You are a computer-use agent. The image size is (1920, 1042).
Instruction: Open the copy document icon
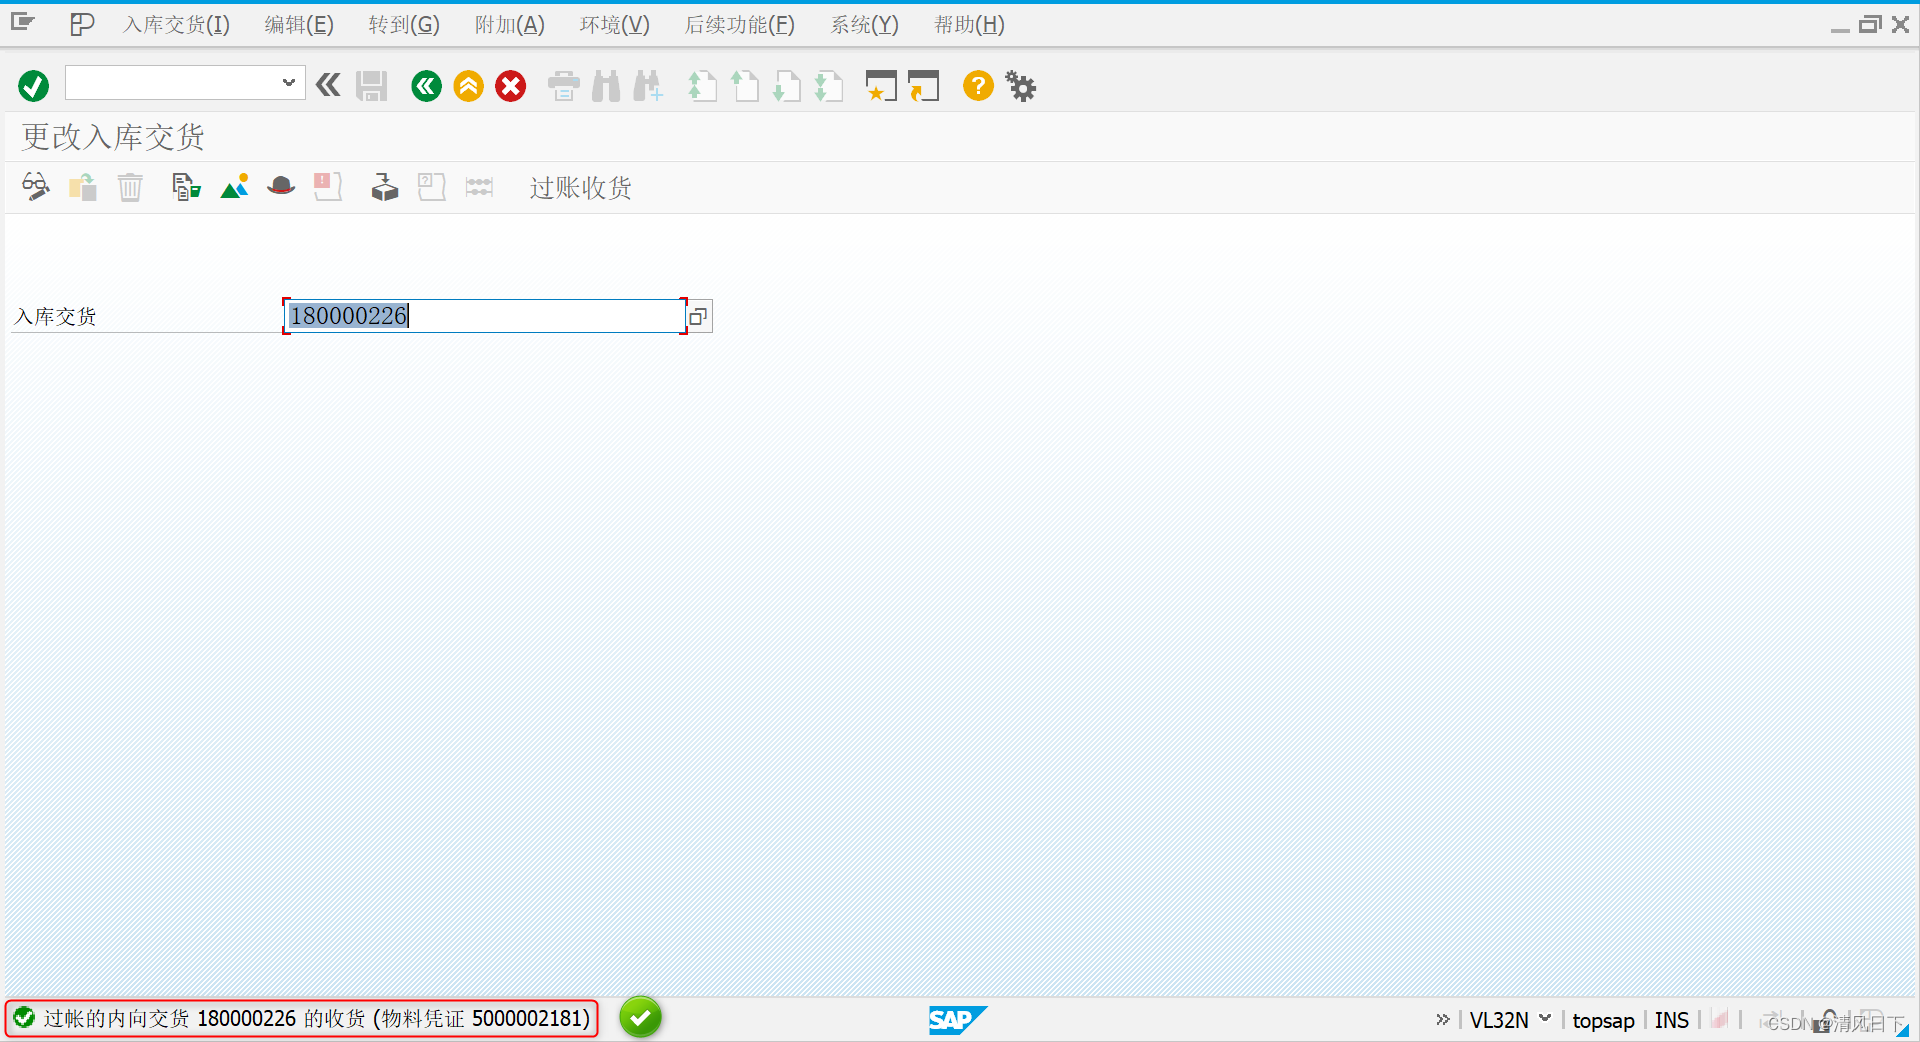pos(186,186)
